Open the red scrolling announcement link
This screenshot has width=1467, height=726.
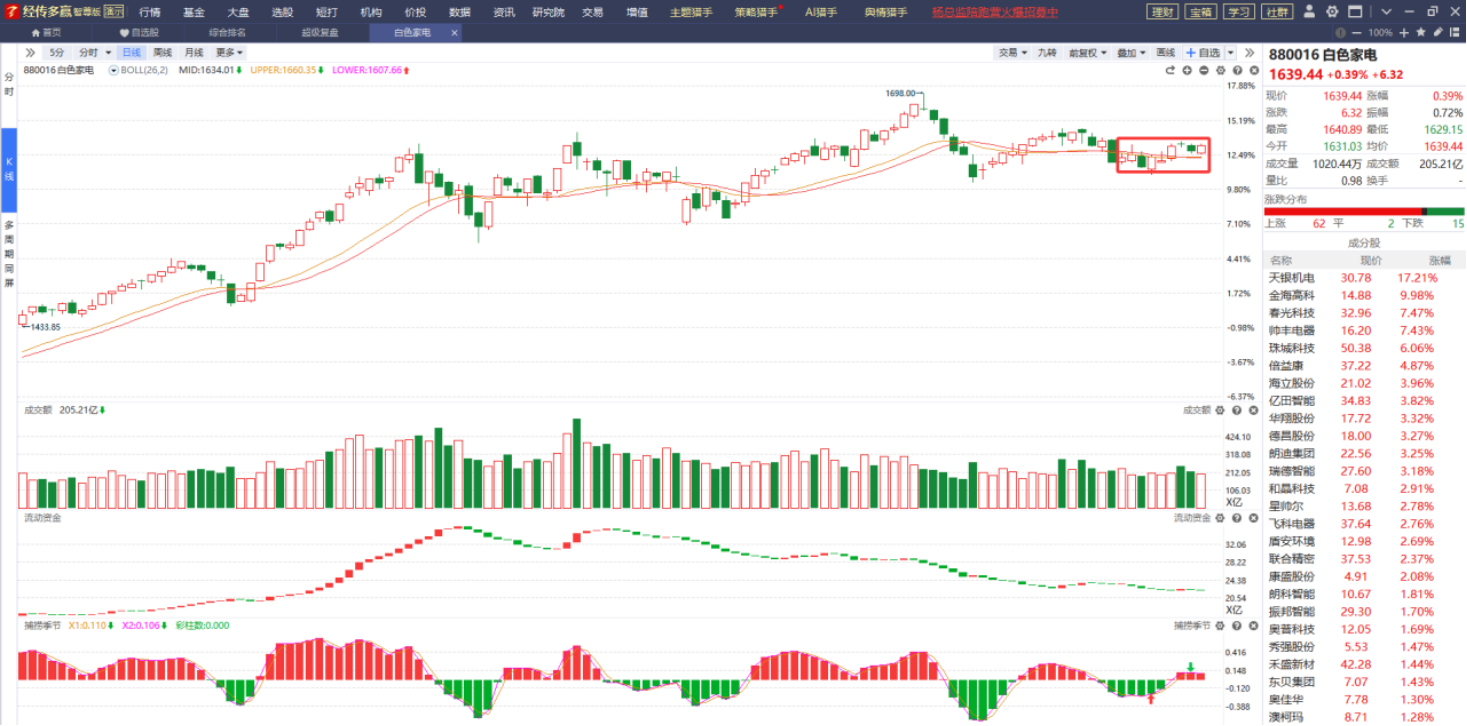point(994,12)
